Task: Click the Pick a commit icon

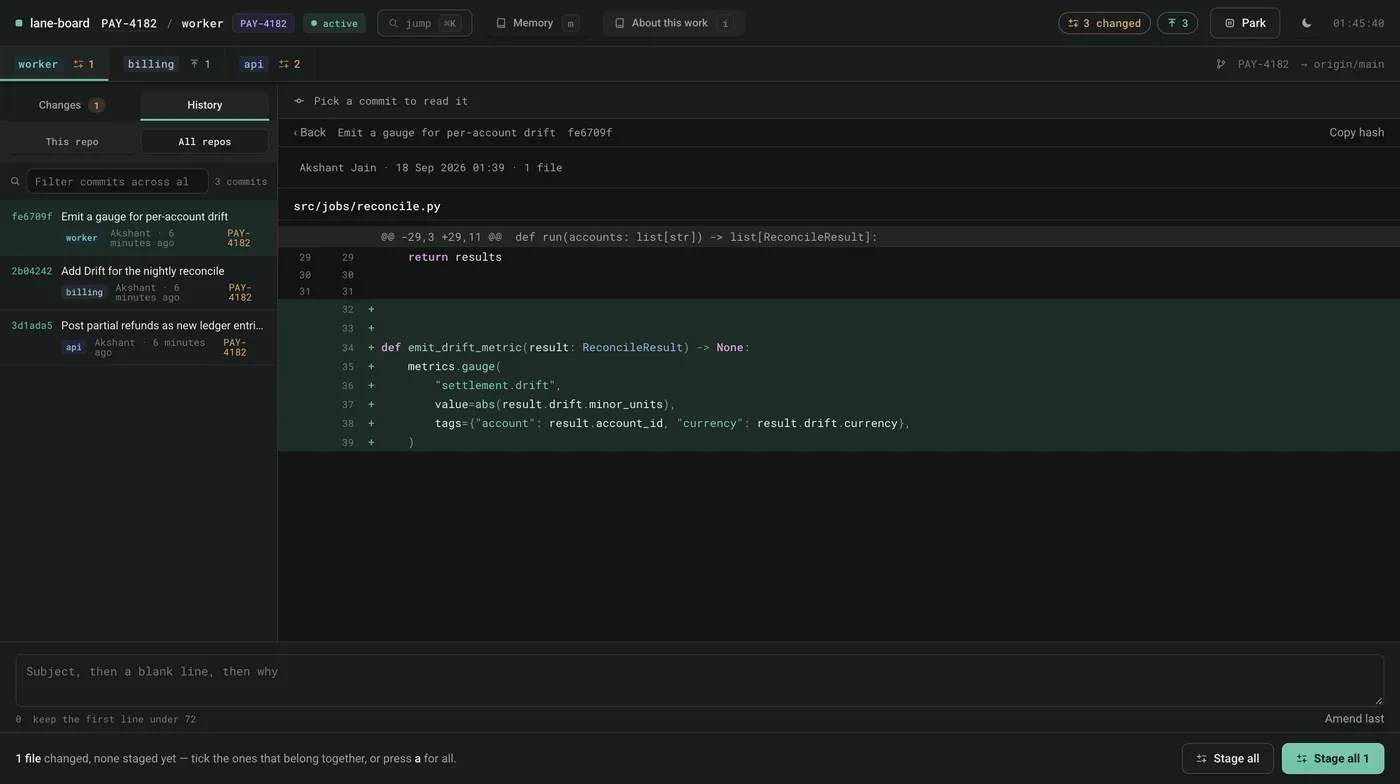Action: 299,101
